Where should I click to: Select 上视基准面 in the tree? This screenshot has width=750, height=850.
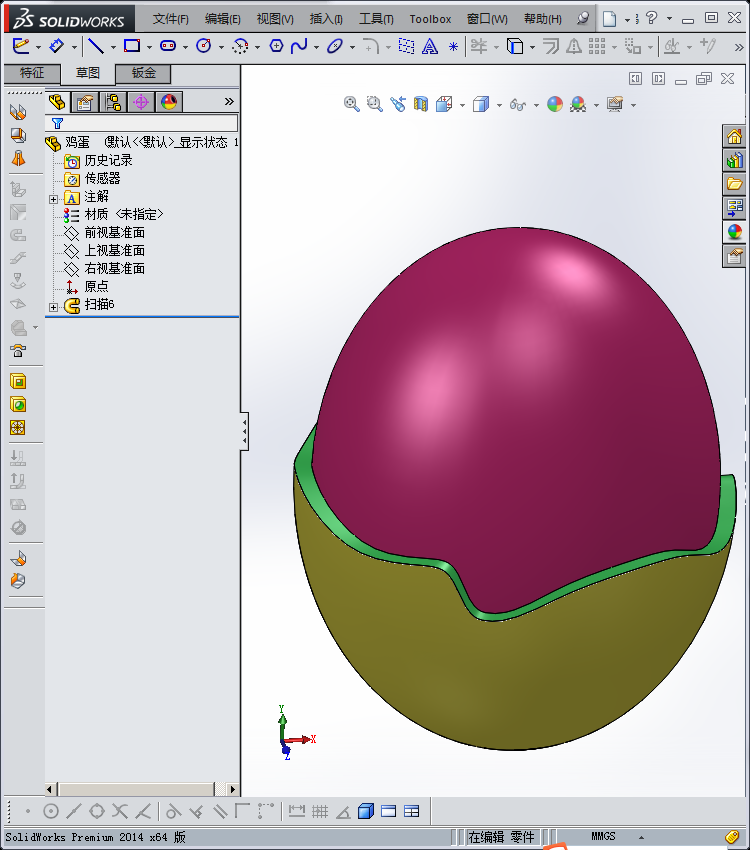(114, 250)
